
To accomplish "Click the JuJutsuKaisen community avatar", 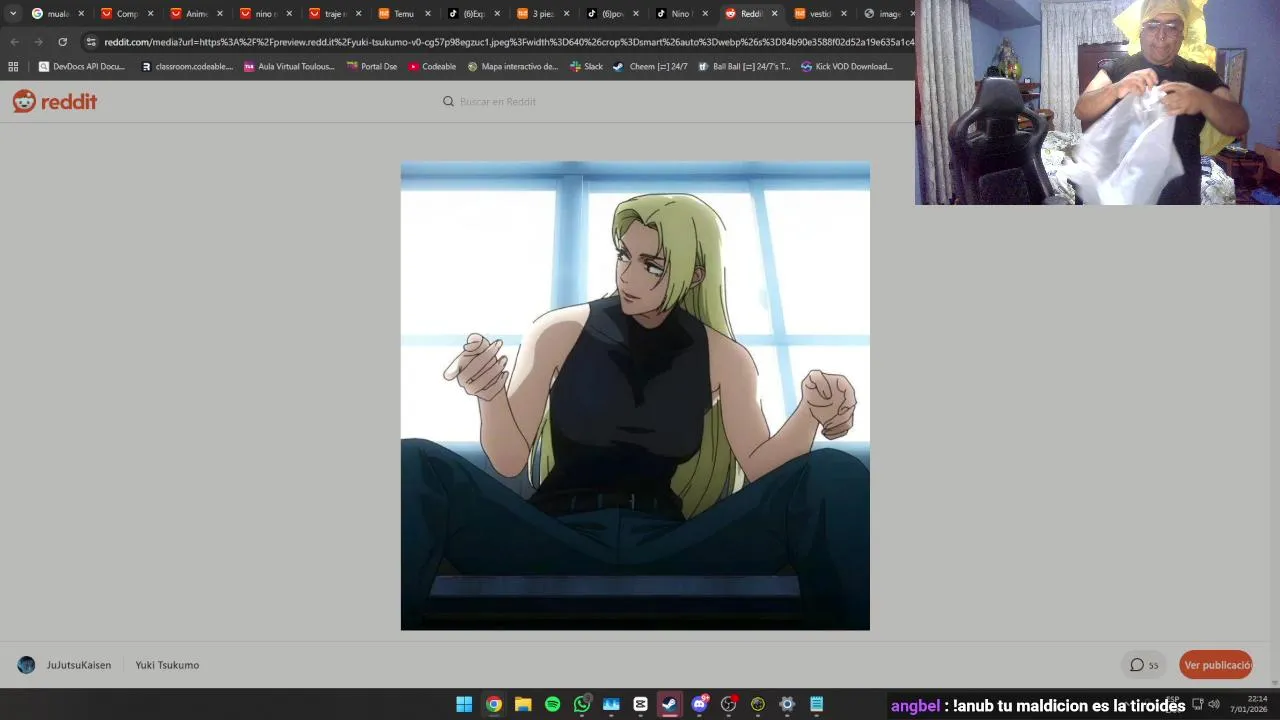I will pos(27,665).
